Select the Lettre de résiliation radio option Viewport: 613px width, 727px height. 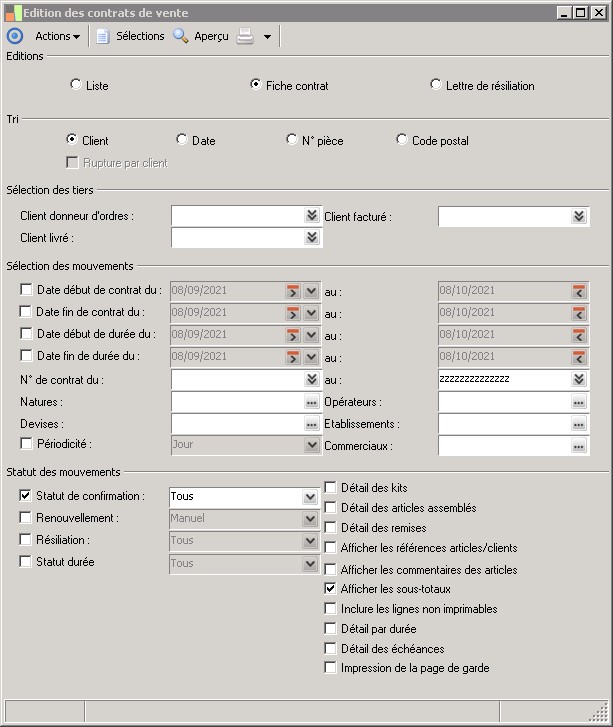coord(436,85)
